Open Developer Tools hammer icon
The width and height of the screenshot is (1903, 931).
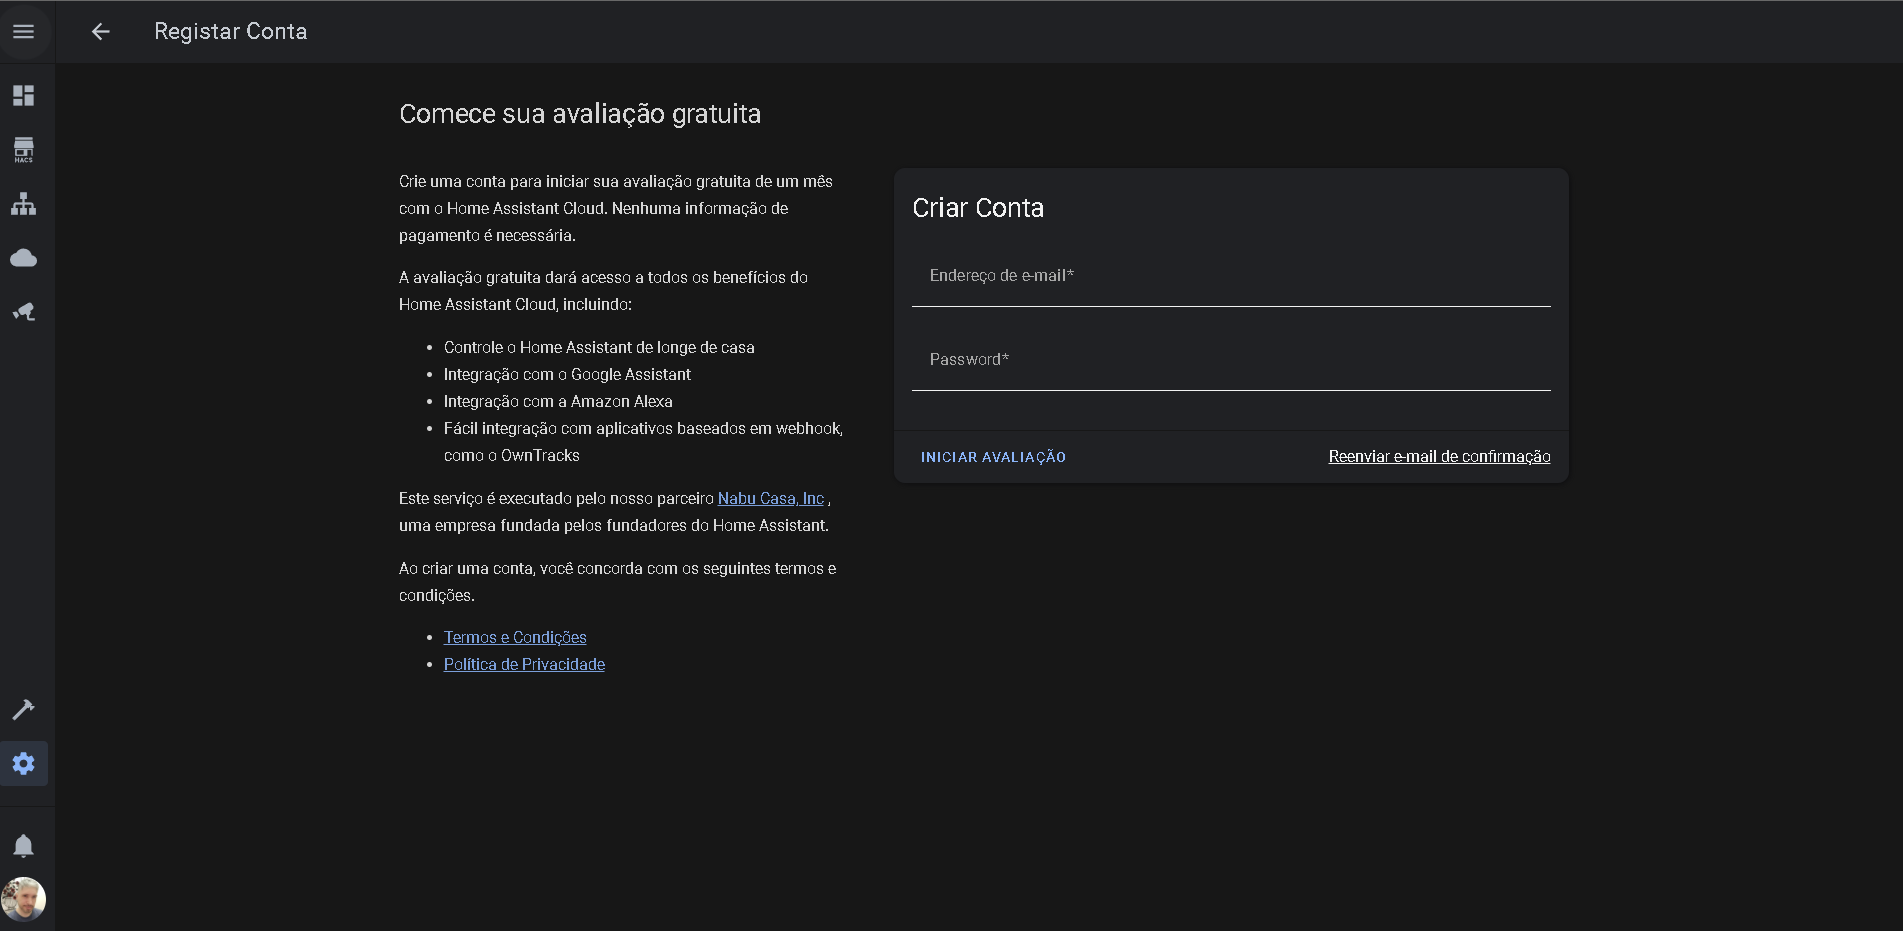(x=23, y=709)
